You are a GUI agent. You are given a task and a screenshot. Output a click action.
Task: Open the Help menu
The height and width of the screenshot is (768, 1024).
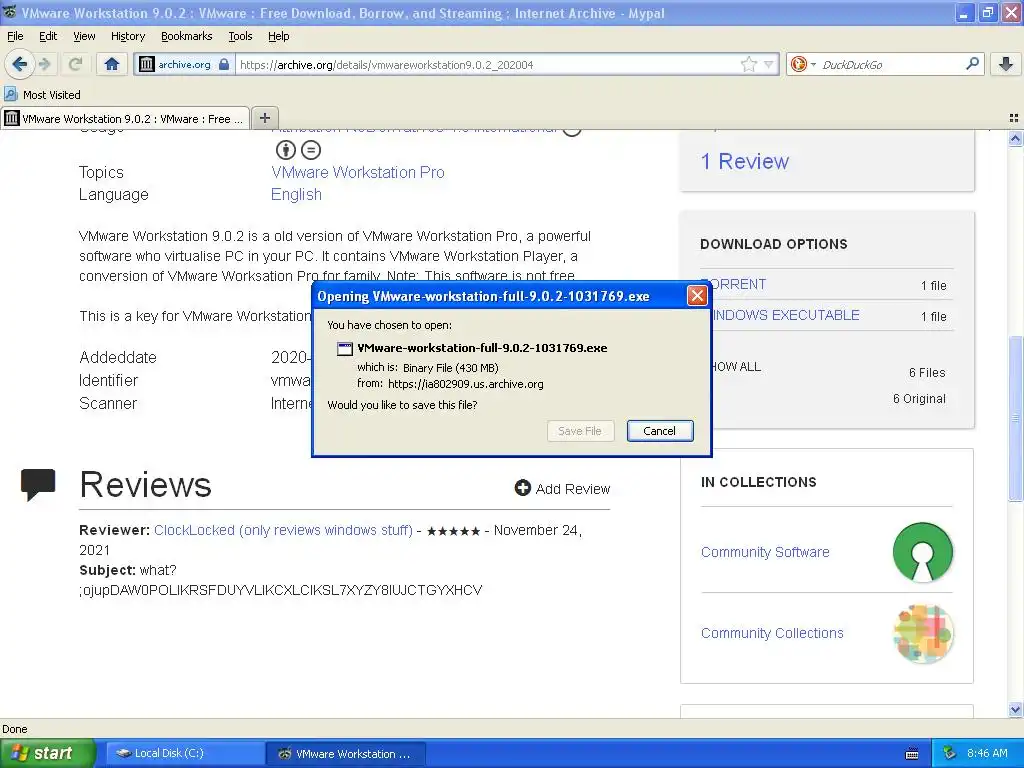[x=278, y=36]
